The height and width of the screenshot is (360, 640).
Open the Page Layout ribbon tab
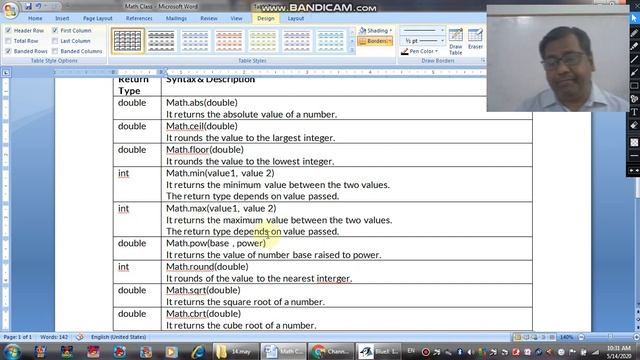[98, 18]
